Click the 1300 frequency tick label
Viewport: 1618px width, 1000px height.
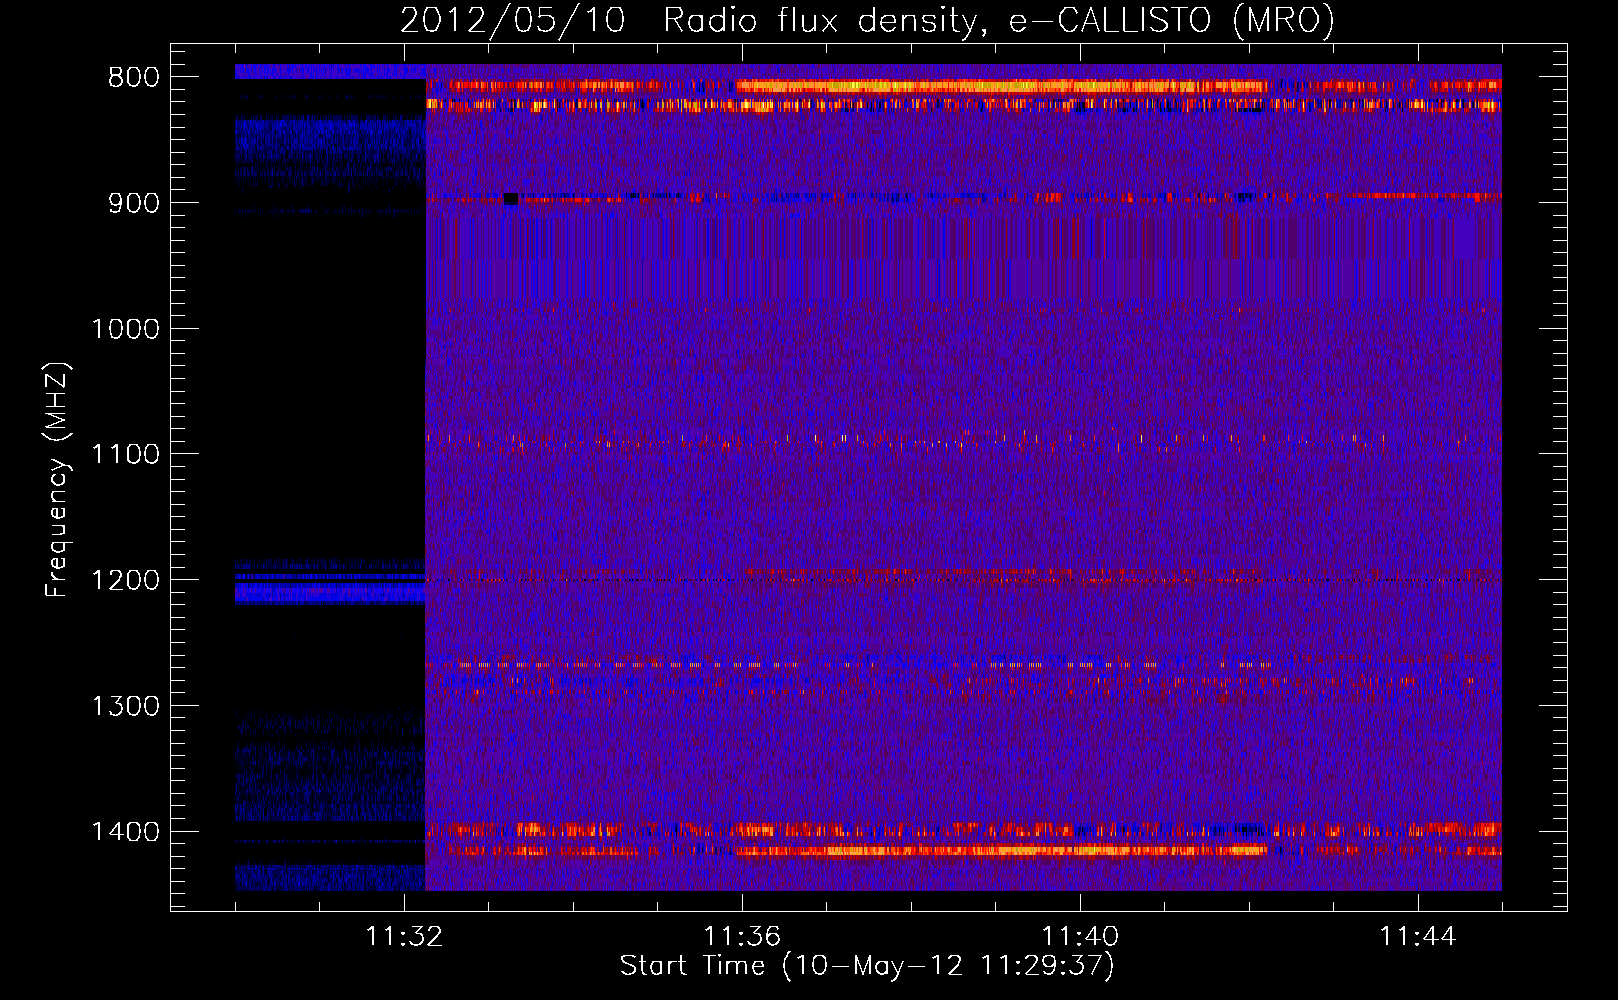125,707
